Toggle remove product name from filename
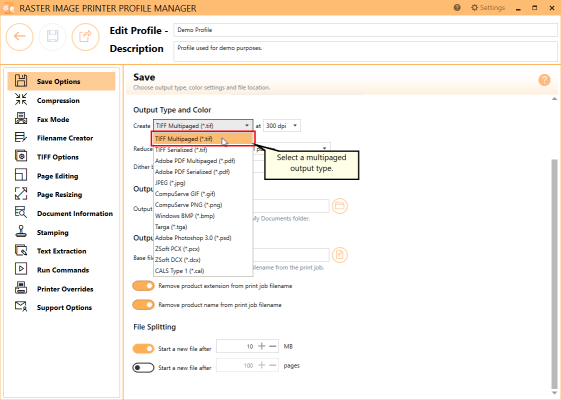Viewport: 561px width, 400px height. pyautogui.click(x=143, y=305)
